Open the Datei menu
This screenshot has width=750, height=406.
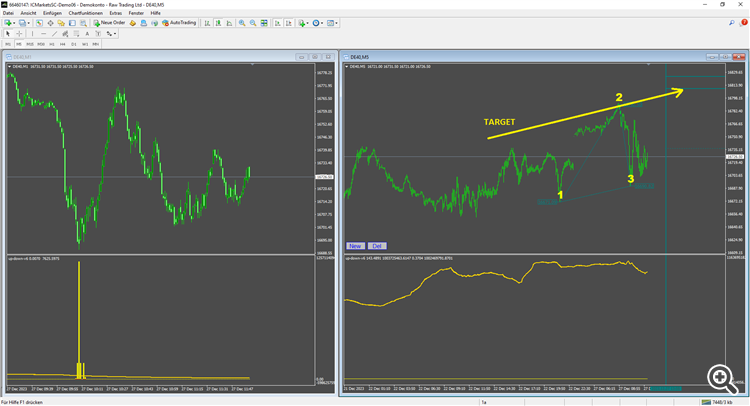click(8, 13)
